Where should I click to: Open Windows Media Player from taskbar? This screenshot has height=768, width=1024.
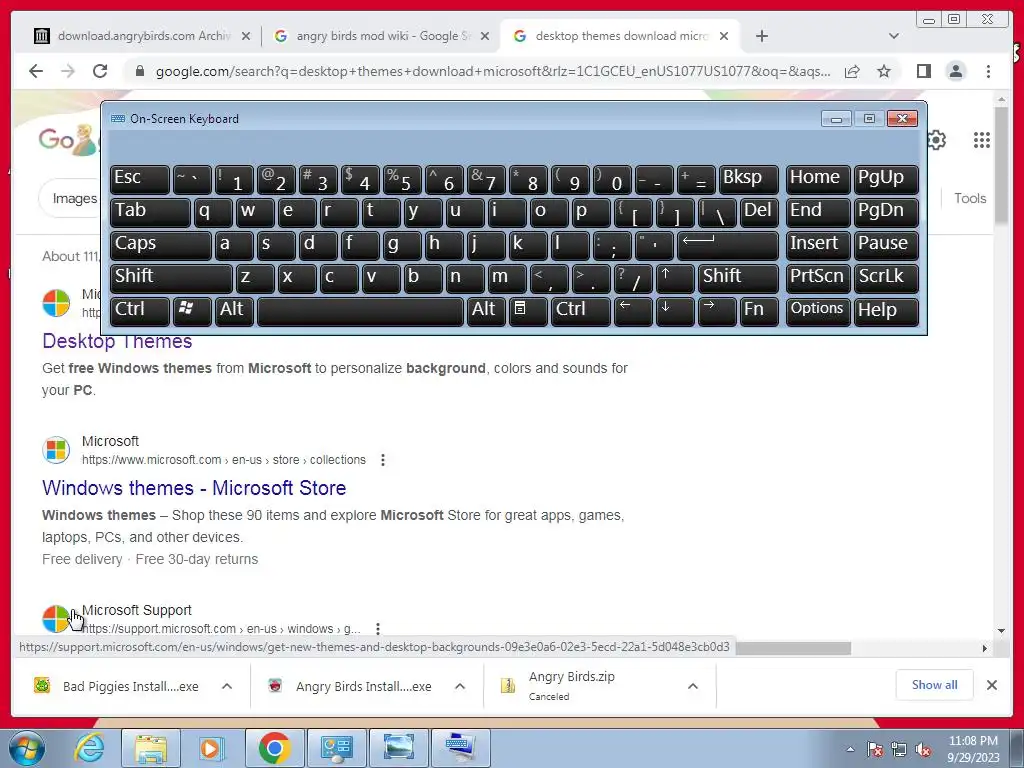click(x=210, y=748)
